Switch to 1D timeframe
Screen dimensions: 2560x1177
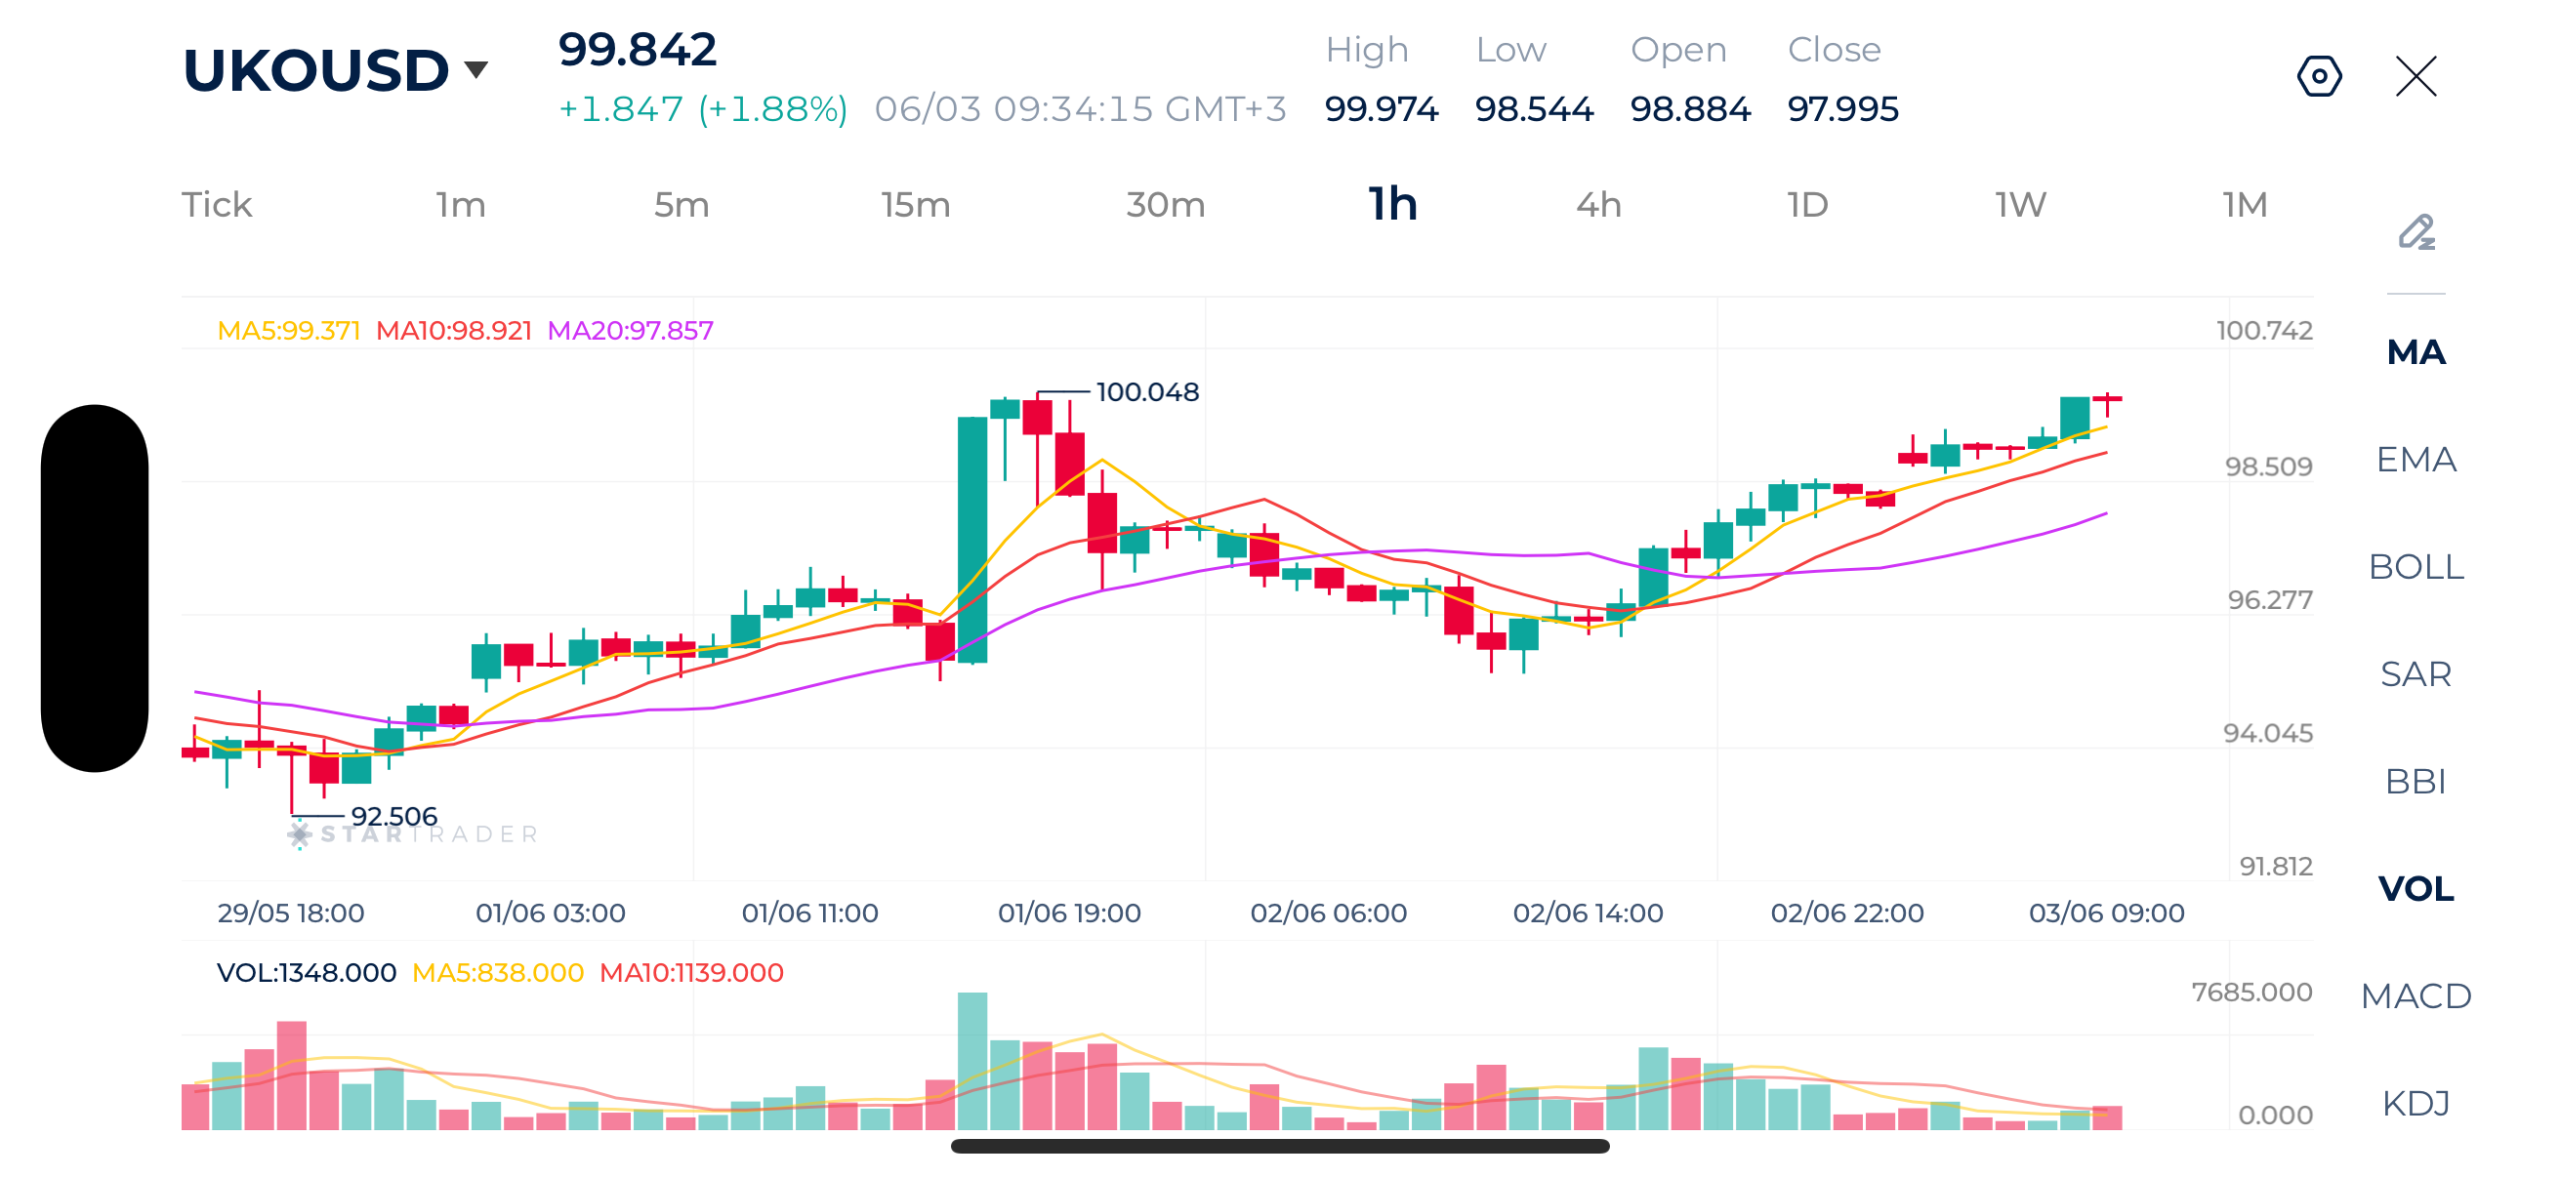point(1807,204)
